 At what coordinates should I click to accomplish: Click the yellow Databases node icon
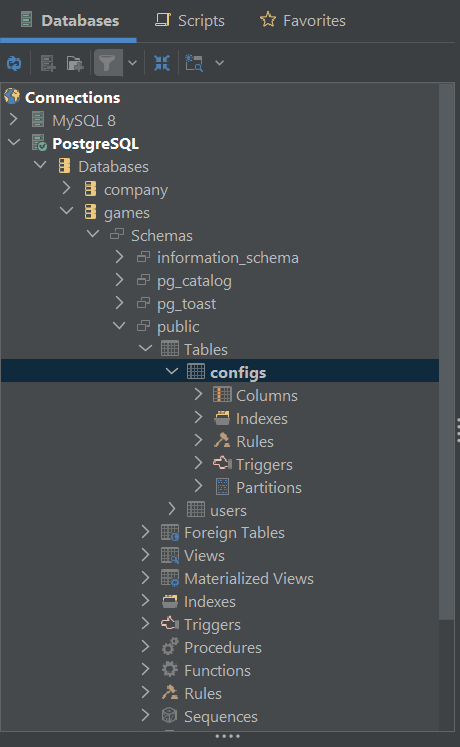(64, 166)
